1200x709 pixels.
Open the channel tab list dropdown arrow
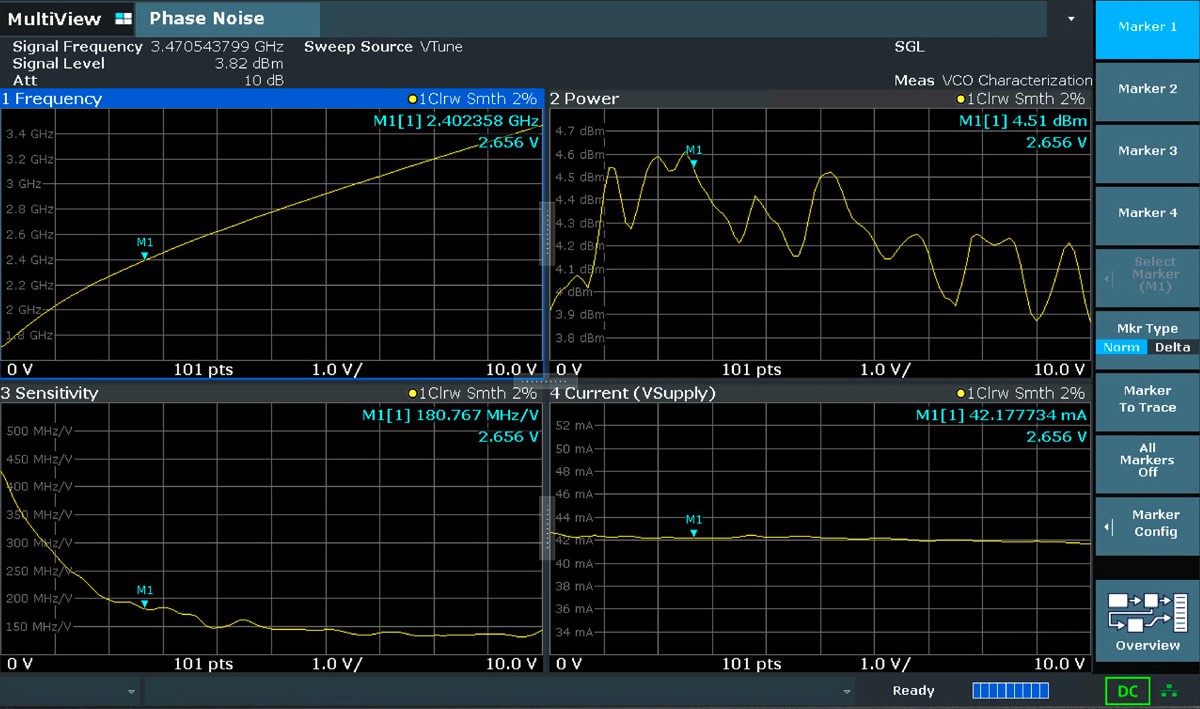(1072, 19)
